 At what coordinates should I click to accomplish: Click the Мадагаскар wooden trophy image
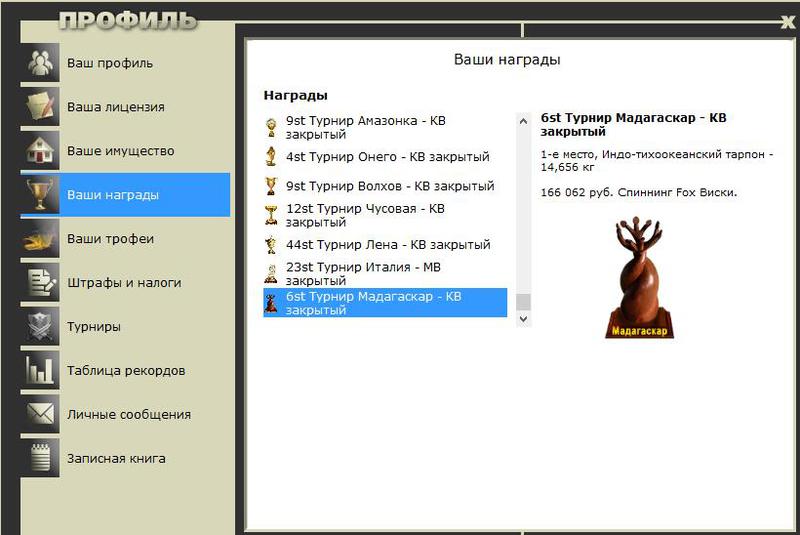pyautogui.click(x=639, y=278)
